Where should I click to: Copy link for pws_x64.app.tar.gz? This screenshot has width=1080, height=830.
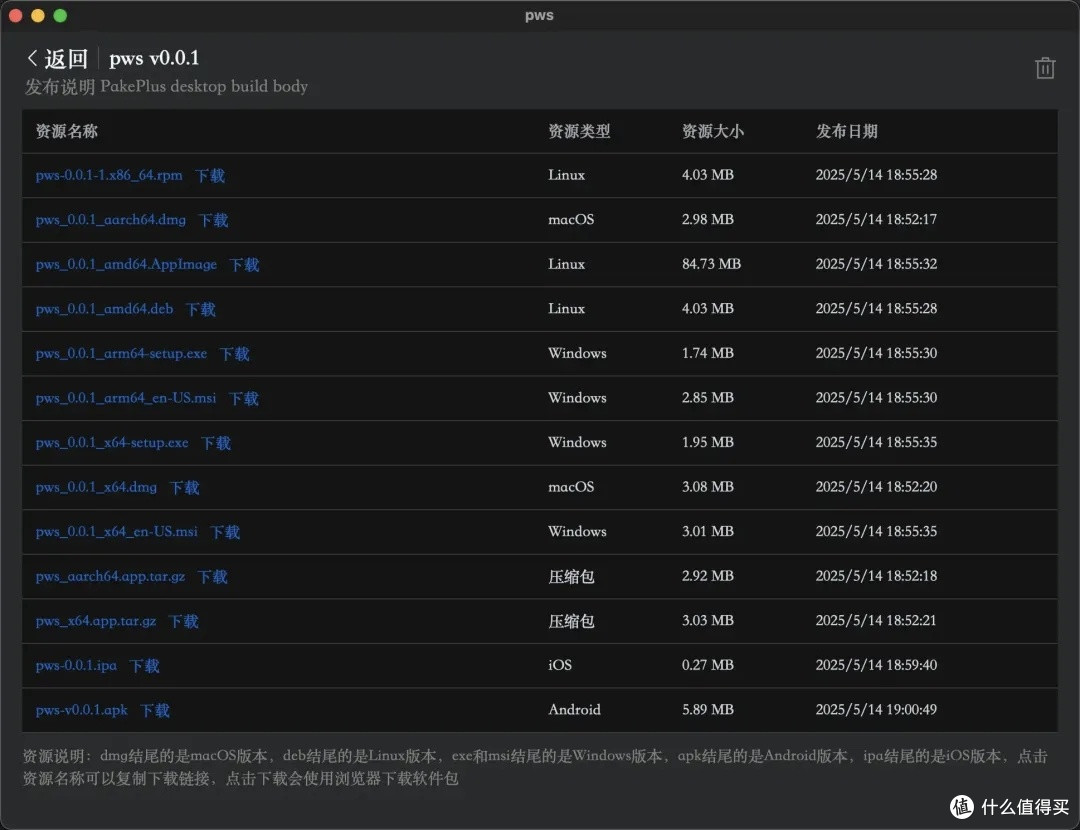(x=96, y=621)
